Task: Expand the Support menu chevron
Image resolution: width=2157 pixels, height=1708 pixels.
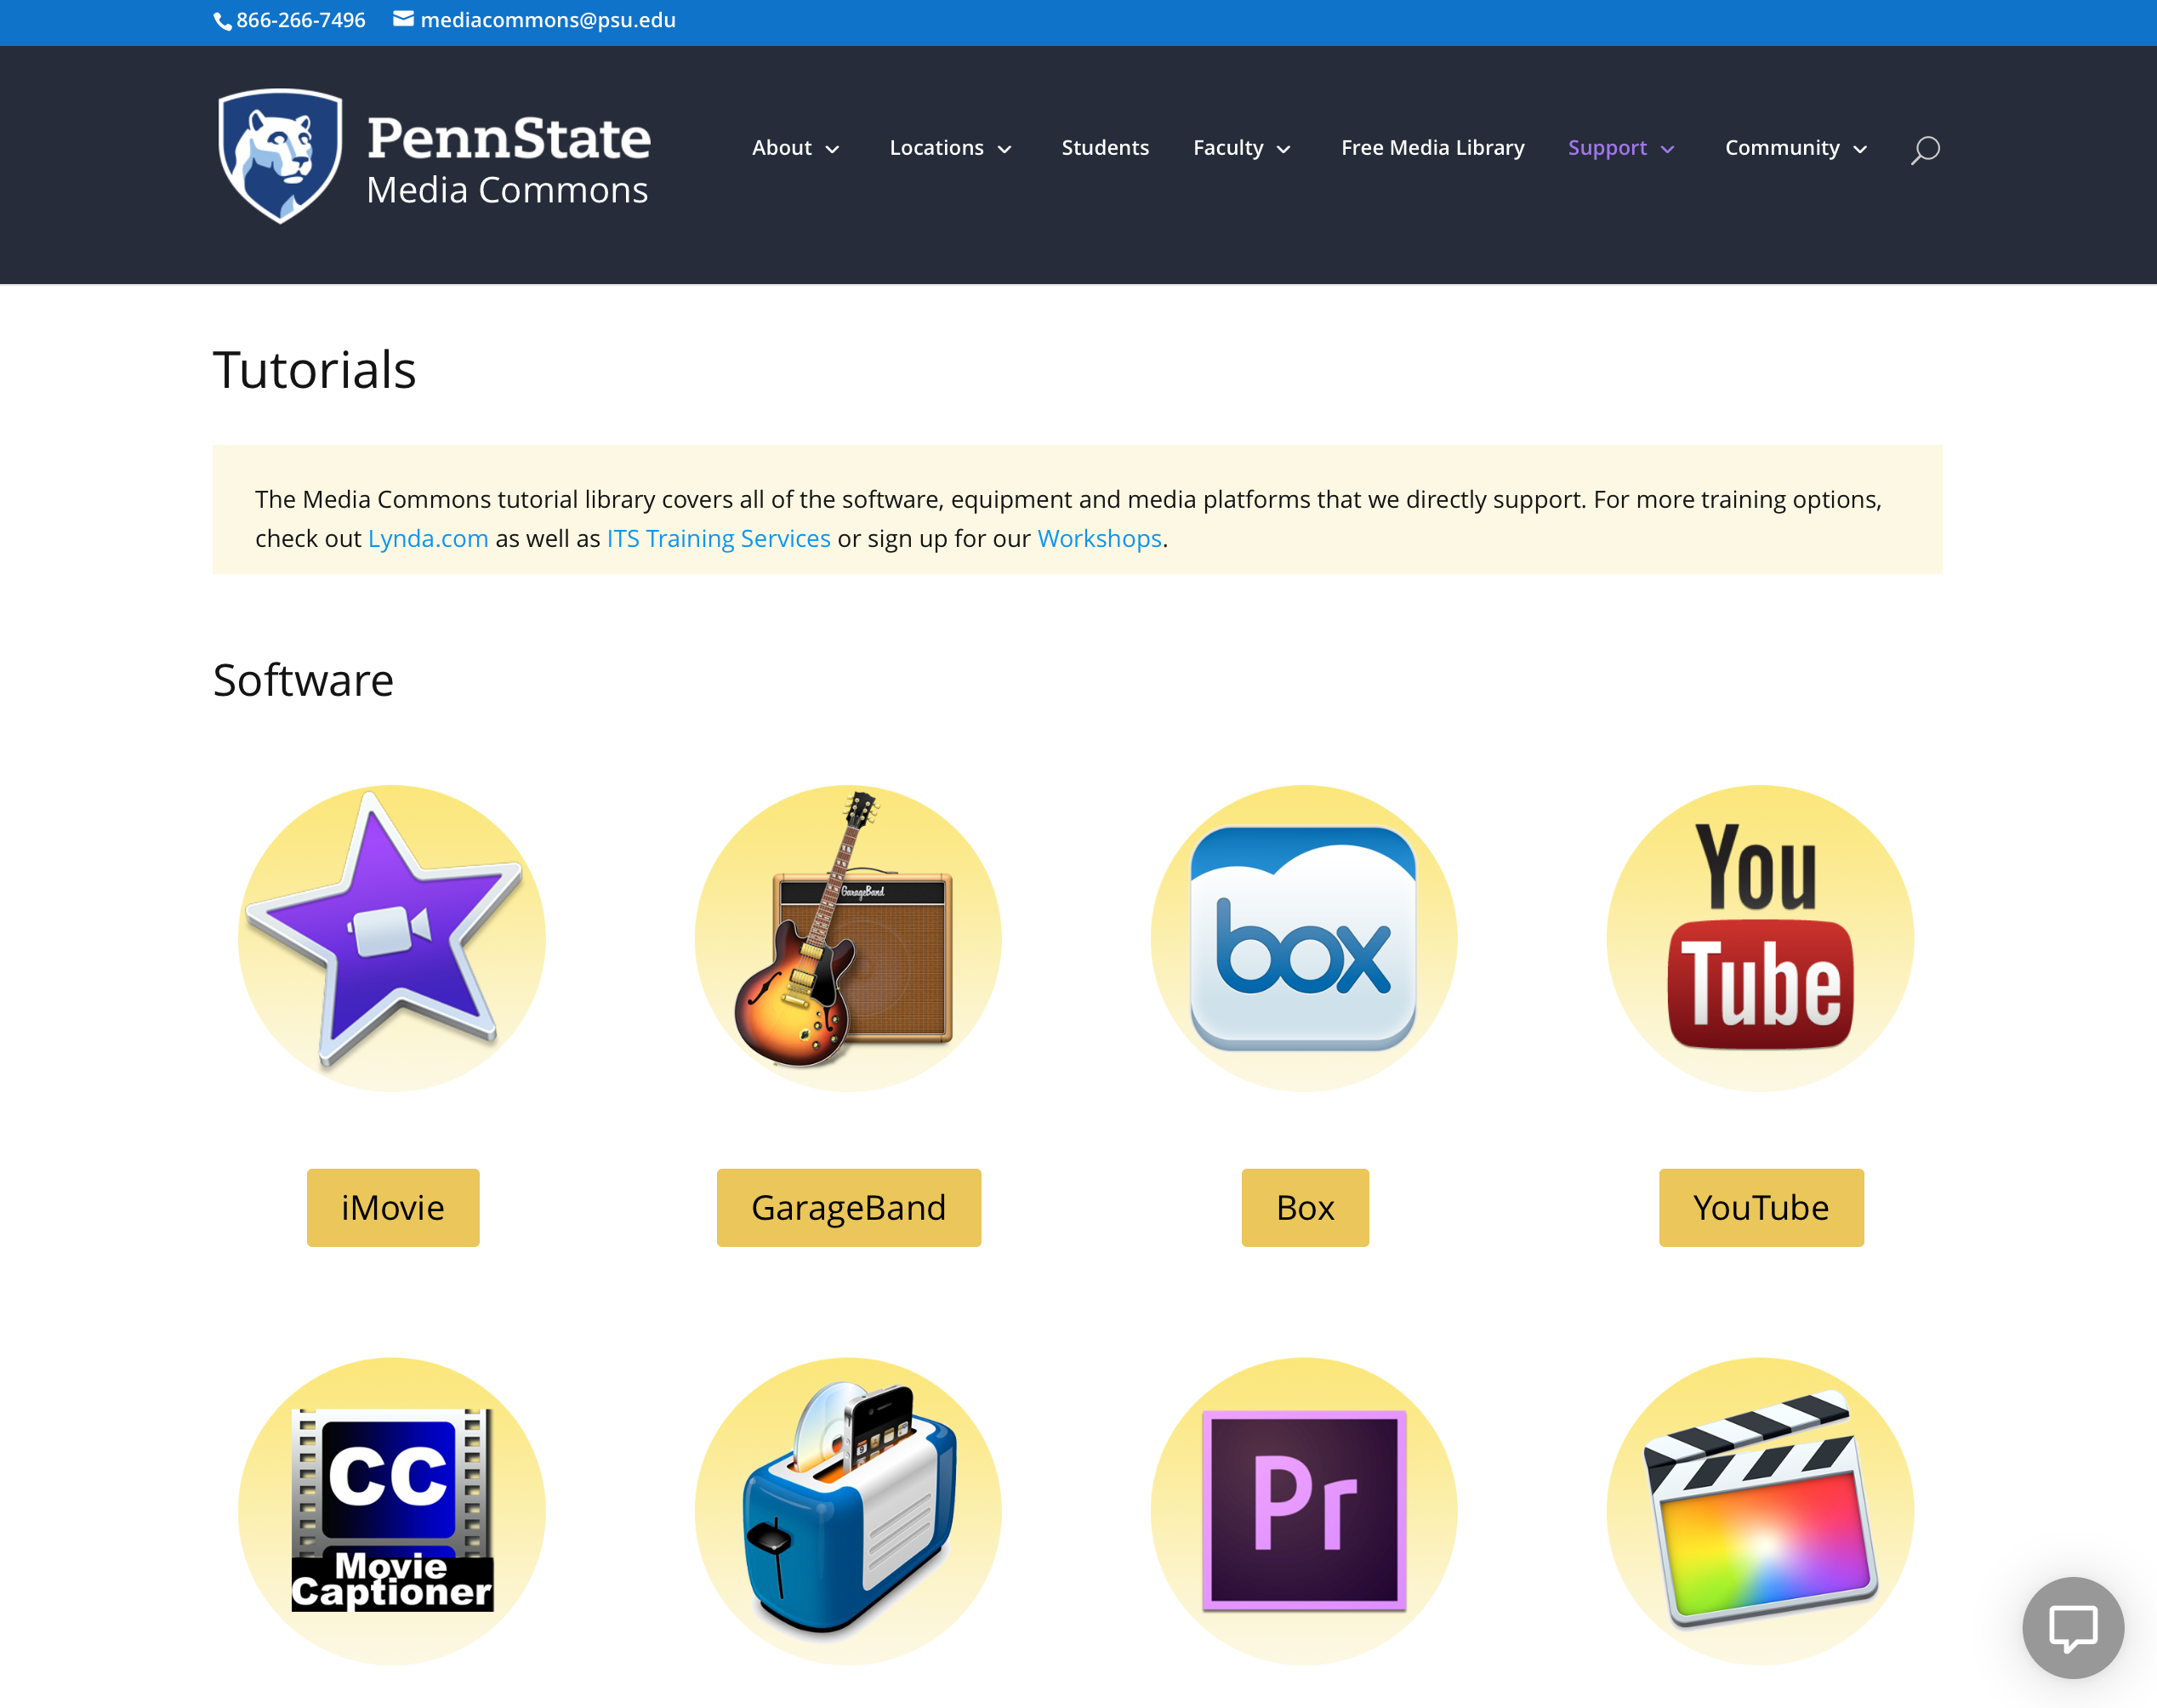Action: (1667, 149)
